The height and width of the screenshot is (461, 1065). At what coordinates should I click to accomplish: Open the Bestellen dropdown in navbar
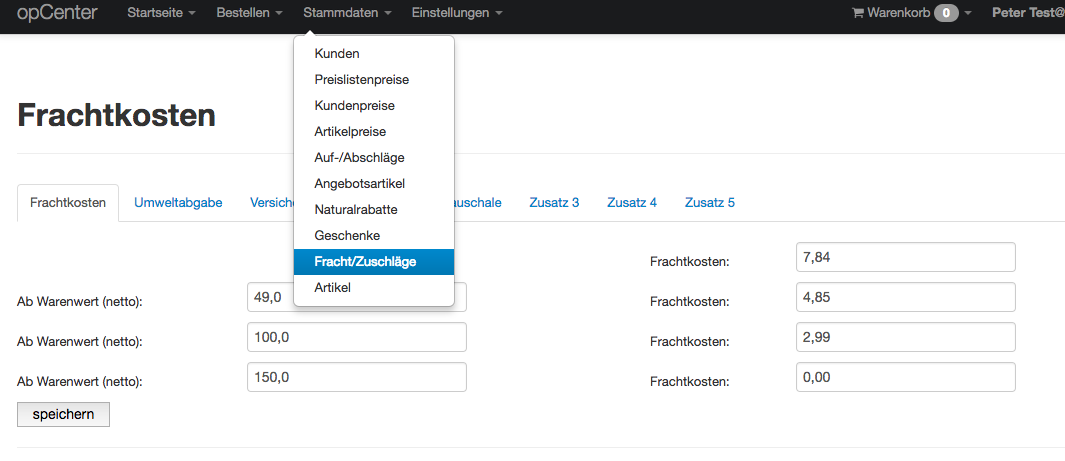(249, 13)
